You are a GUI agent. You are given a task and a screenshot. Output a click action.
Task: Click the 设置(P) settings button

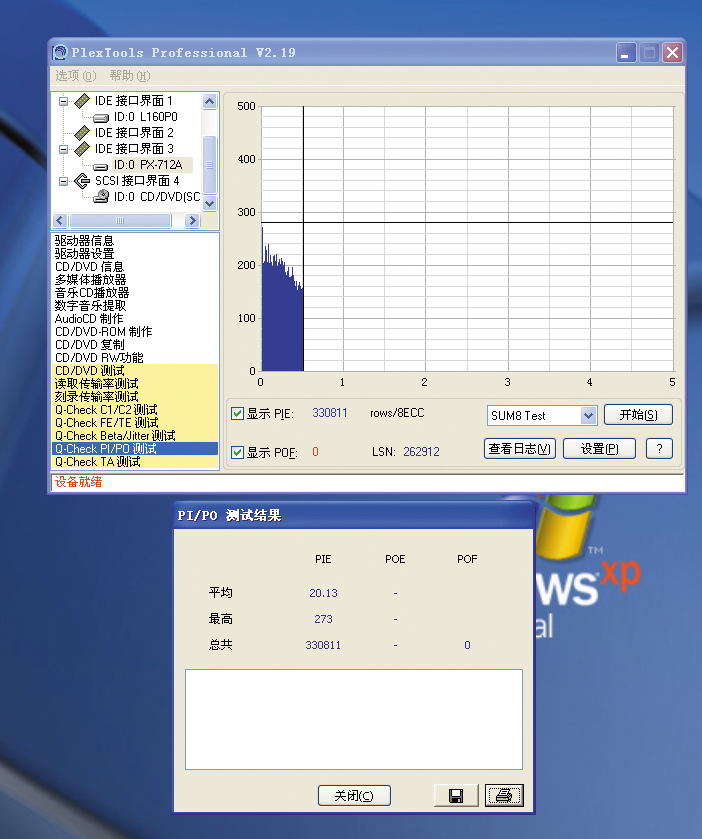600,449
